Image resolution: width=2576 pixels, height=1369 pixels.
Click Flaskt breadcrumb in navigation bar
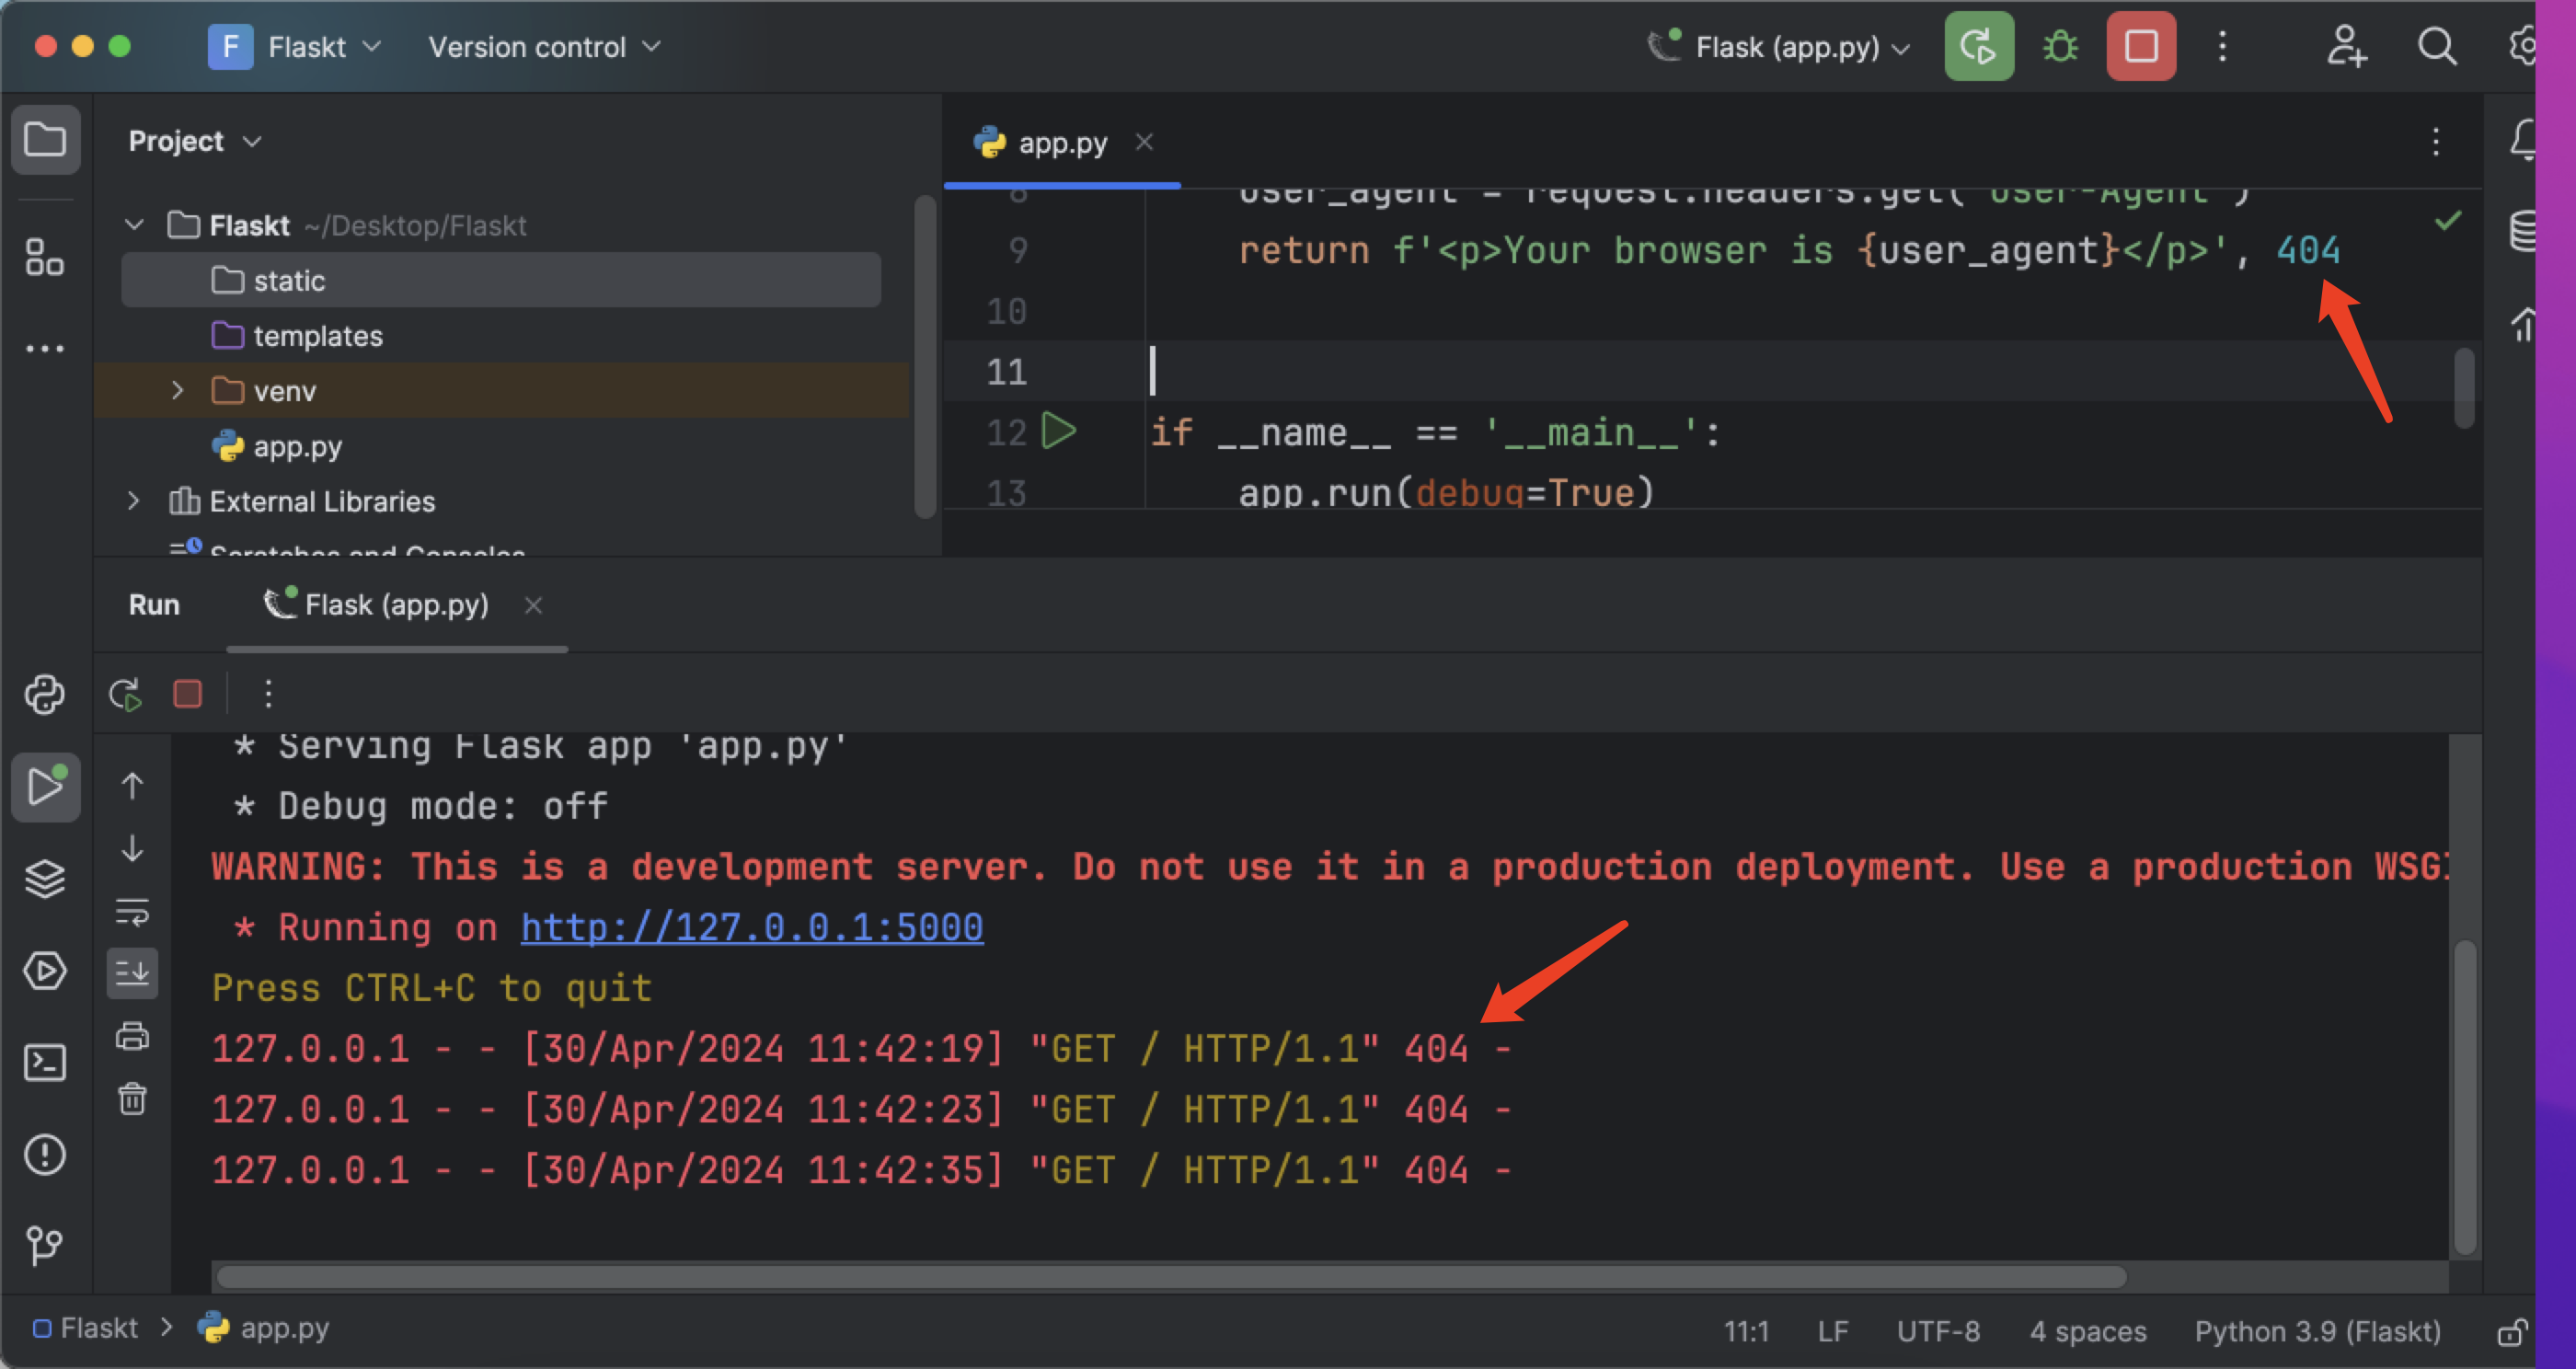pyautogui.click(x=87, y=1328)
